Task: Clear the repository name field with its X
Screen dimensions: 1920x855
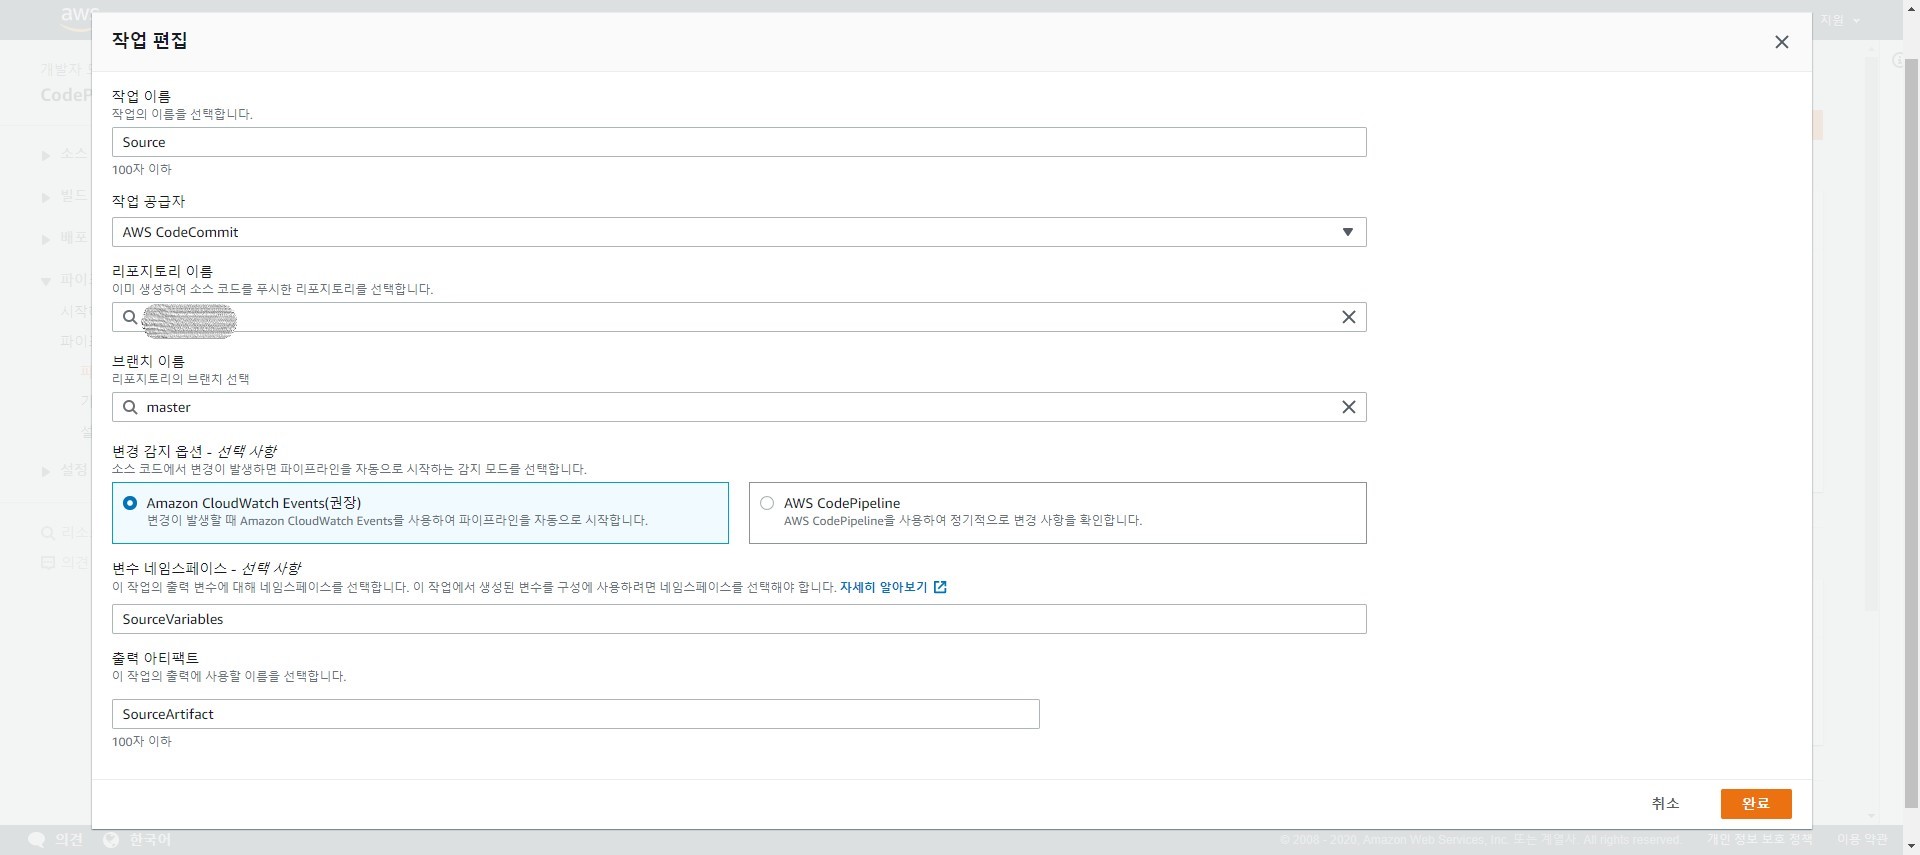Action: click(x=1348, y=317)
